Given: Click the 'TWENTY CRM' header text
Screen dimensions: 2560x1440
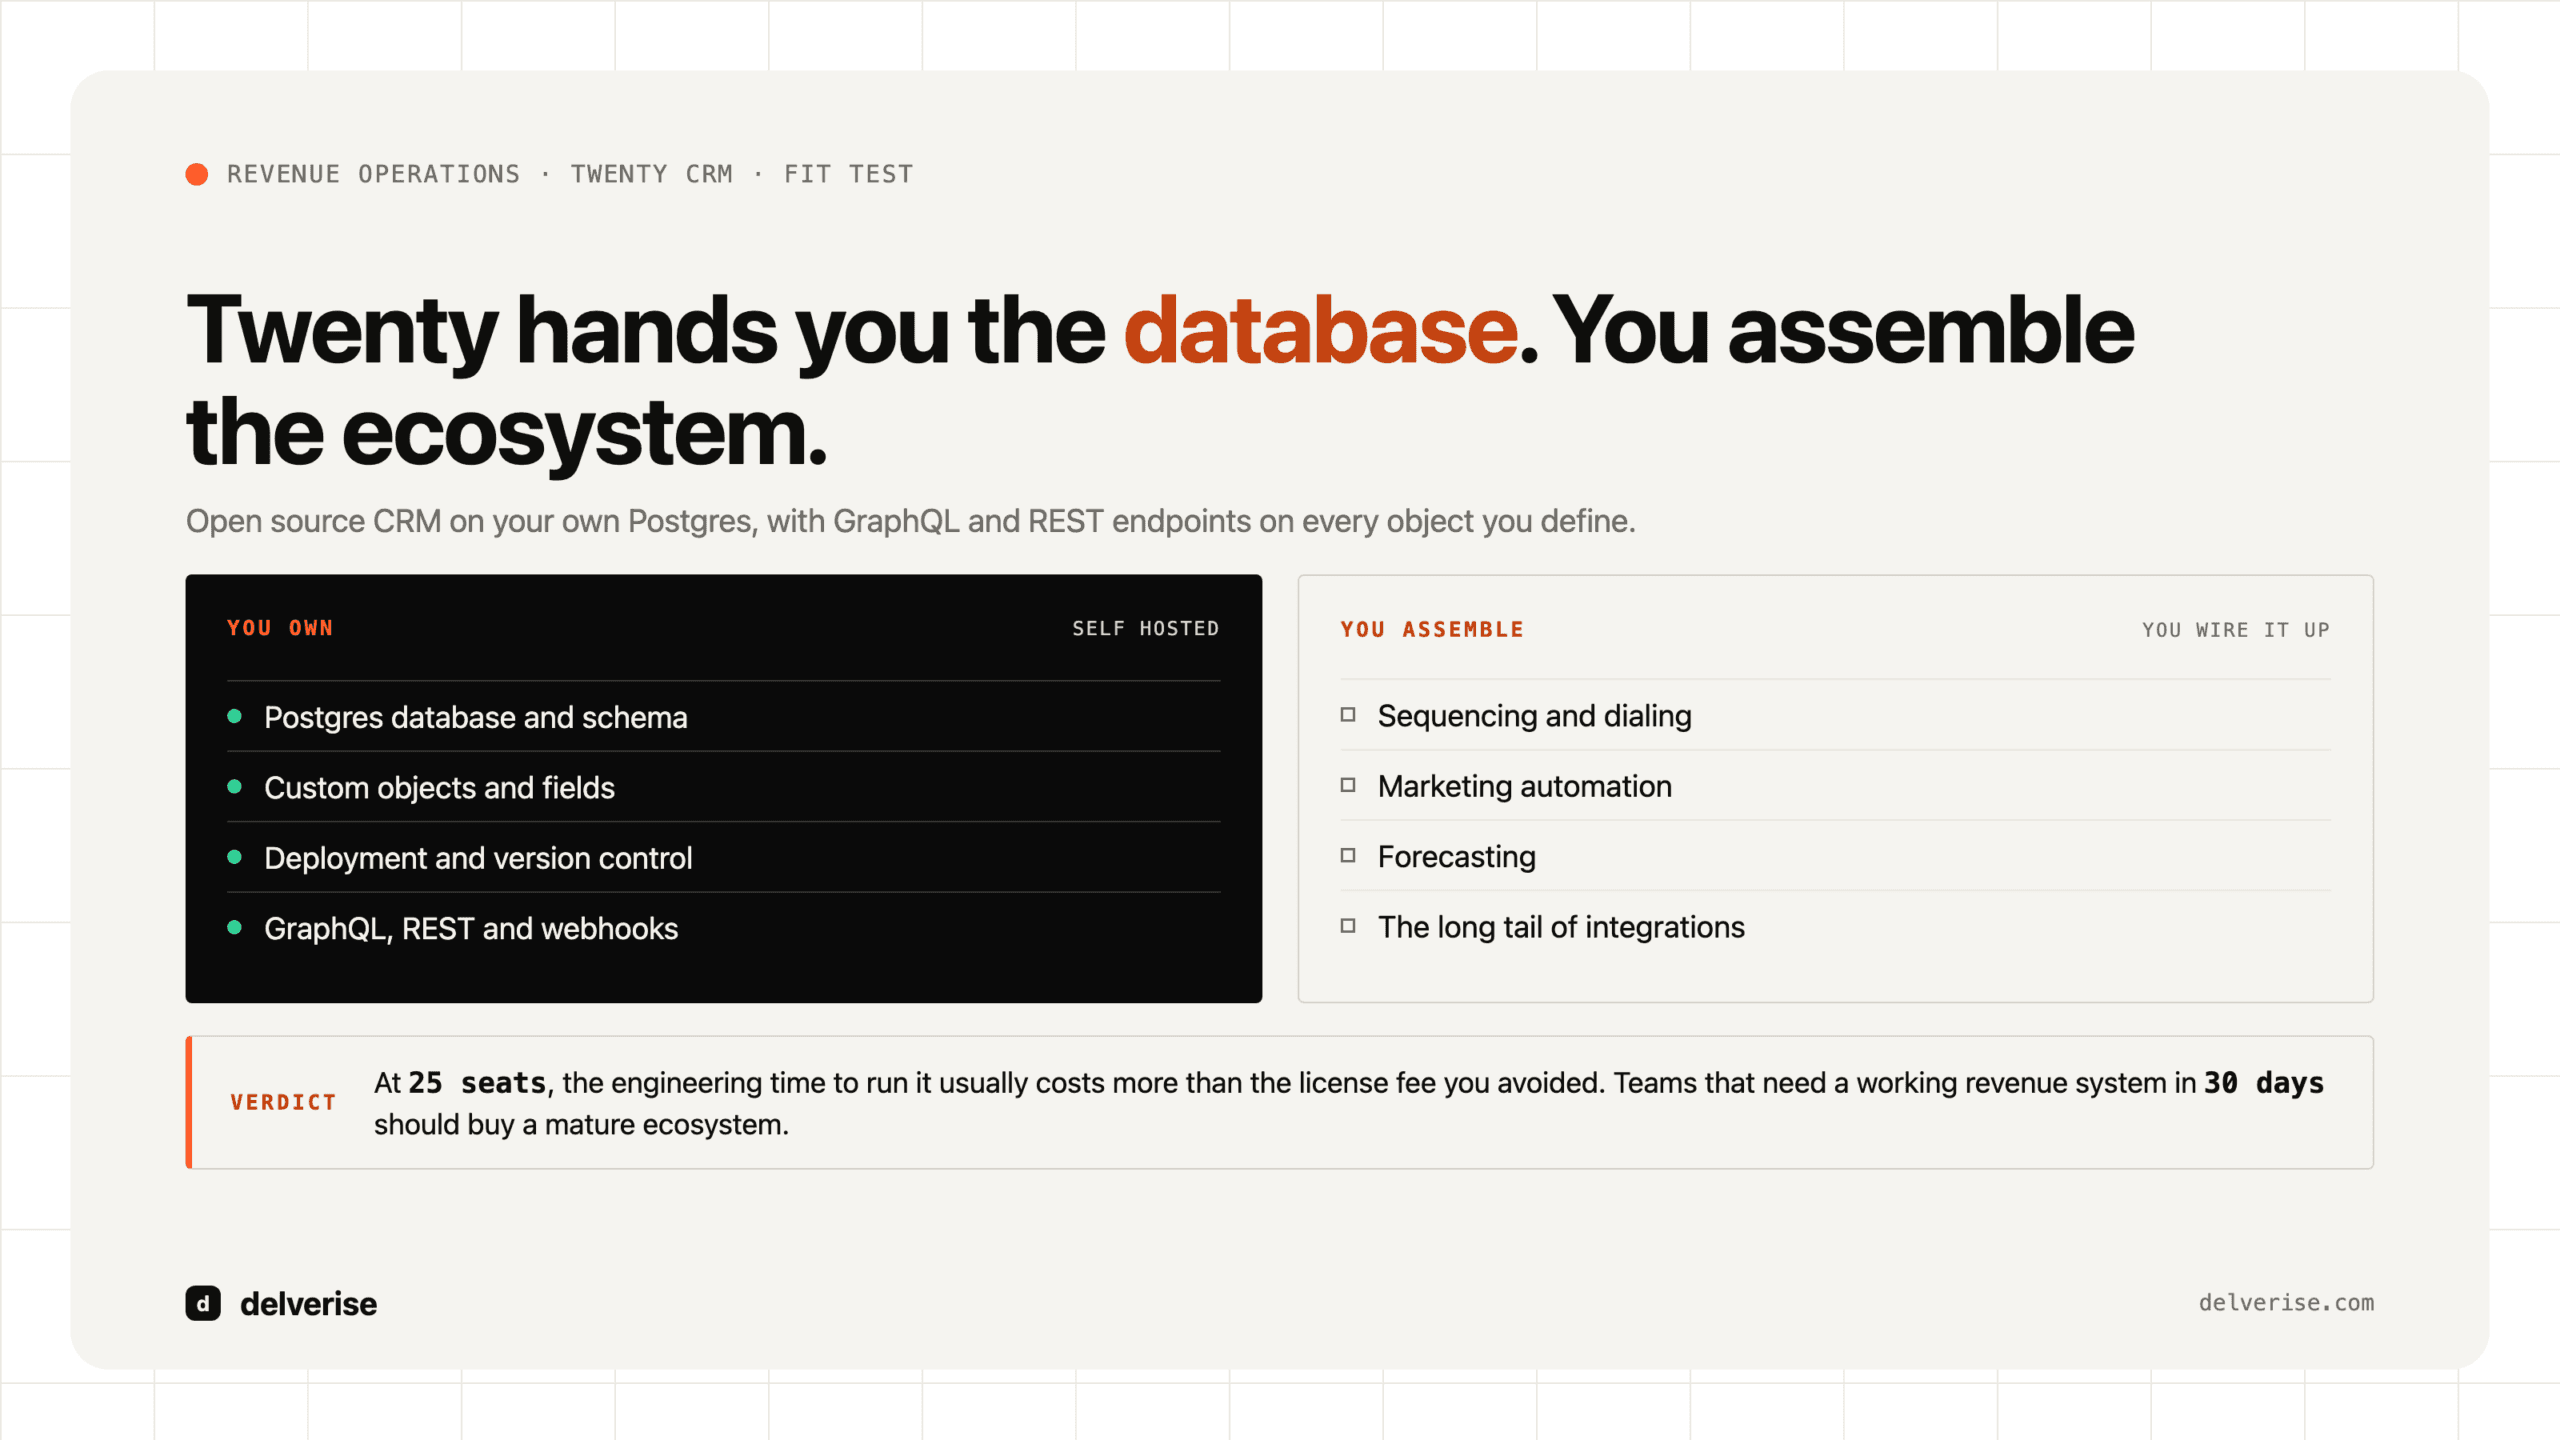Looking at the screenshot, I should (651, 174).
